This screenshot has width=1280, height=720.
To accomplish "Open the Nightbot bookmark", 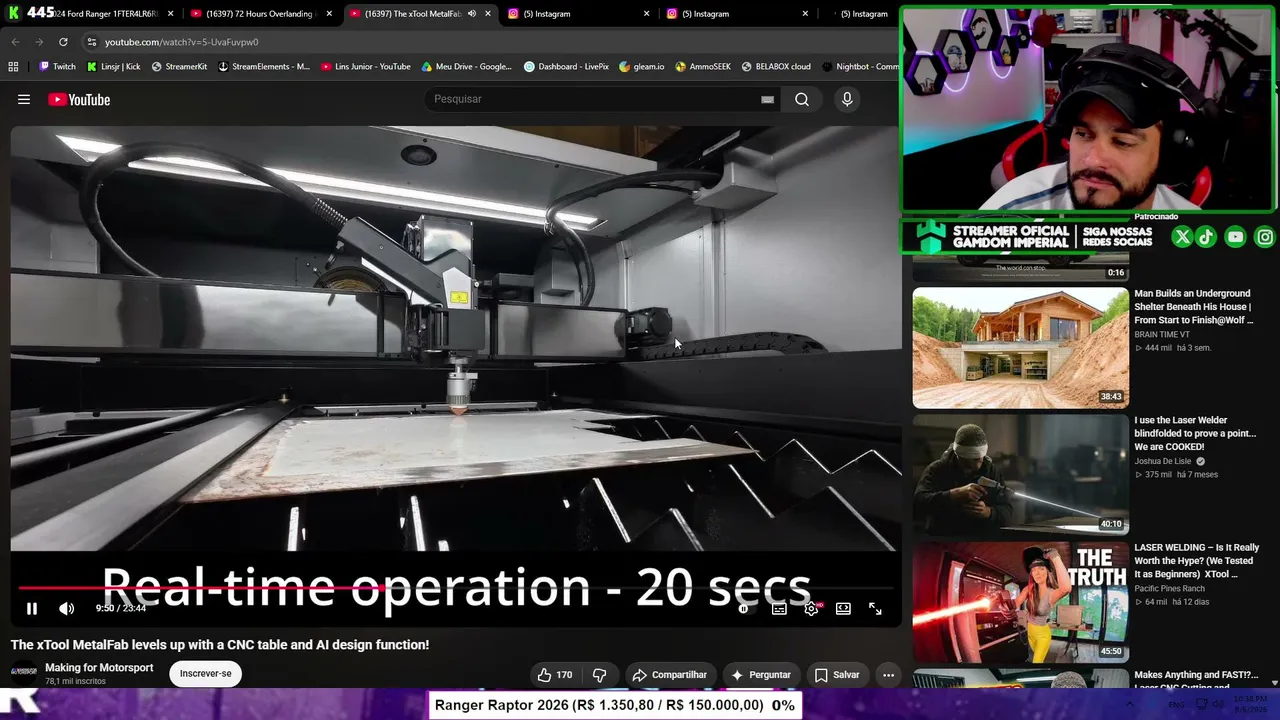I will point(860,67).
